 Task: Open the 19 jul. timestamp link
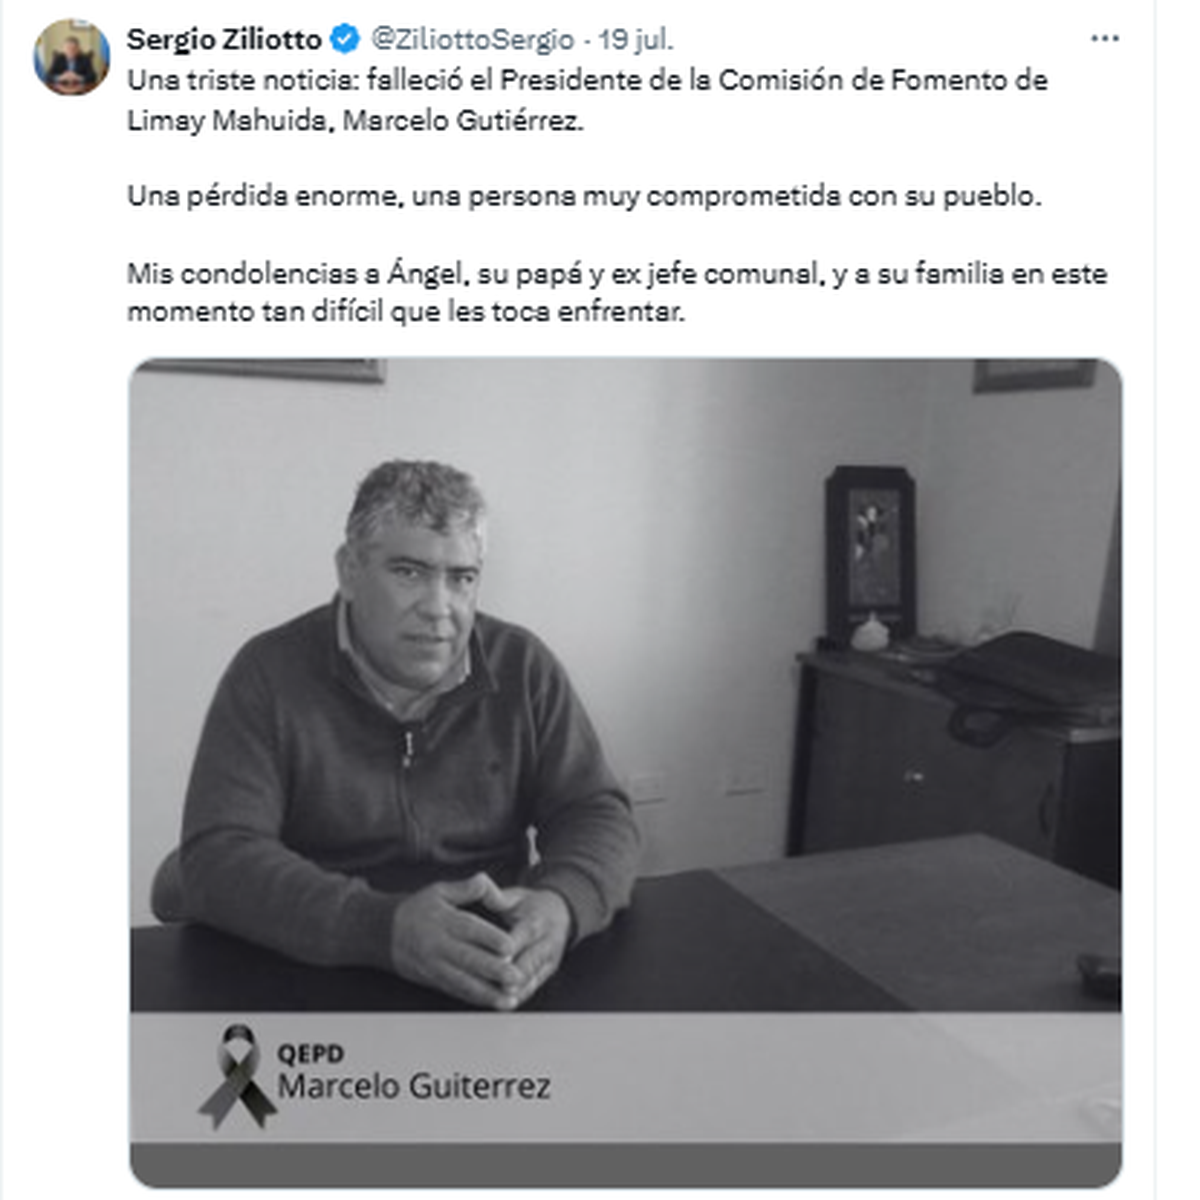click(x=636, y=40)
